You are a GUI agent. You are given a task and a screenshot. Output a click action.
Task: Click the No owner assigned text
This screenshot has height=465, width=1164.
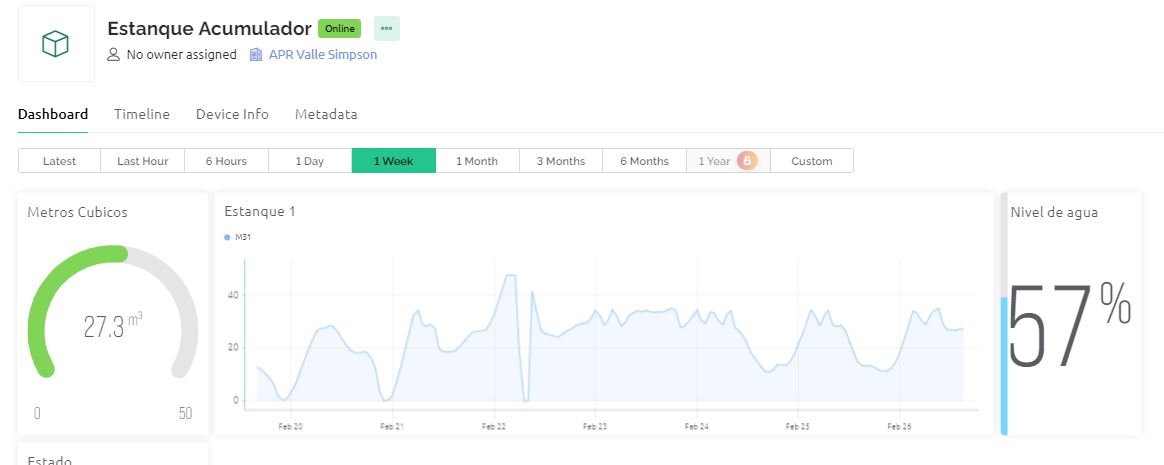click(x=181, y=55)
